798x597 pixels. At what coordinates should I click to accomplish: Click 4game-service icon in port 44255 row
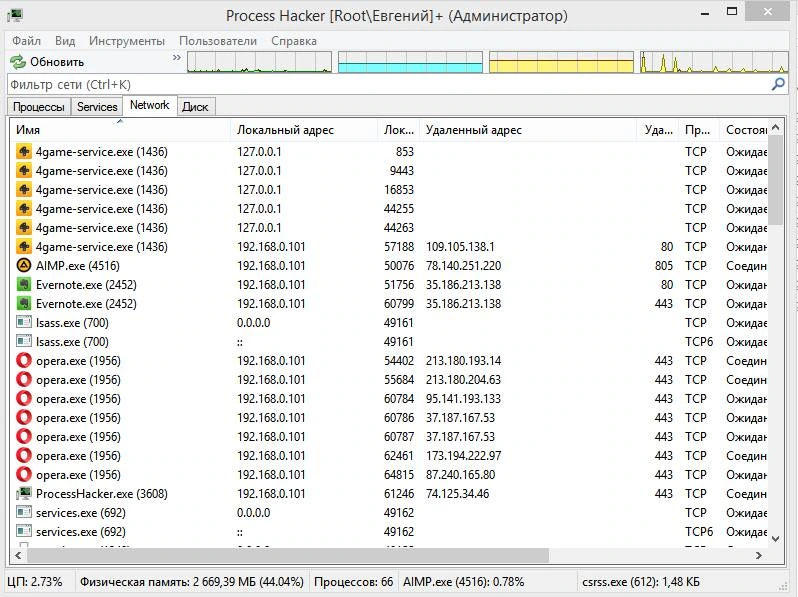[x=24, y=209]
